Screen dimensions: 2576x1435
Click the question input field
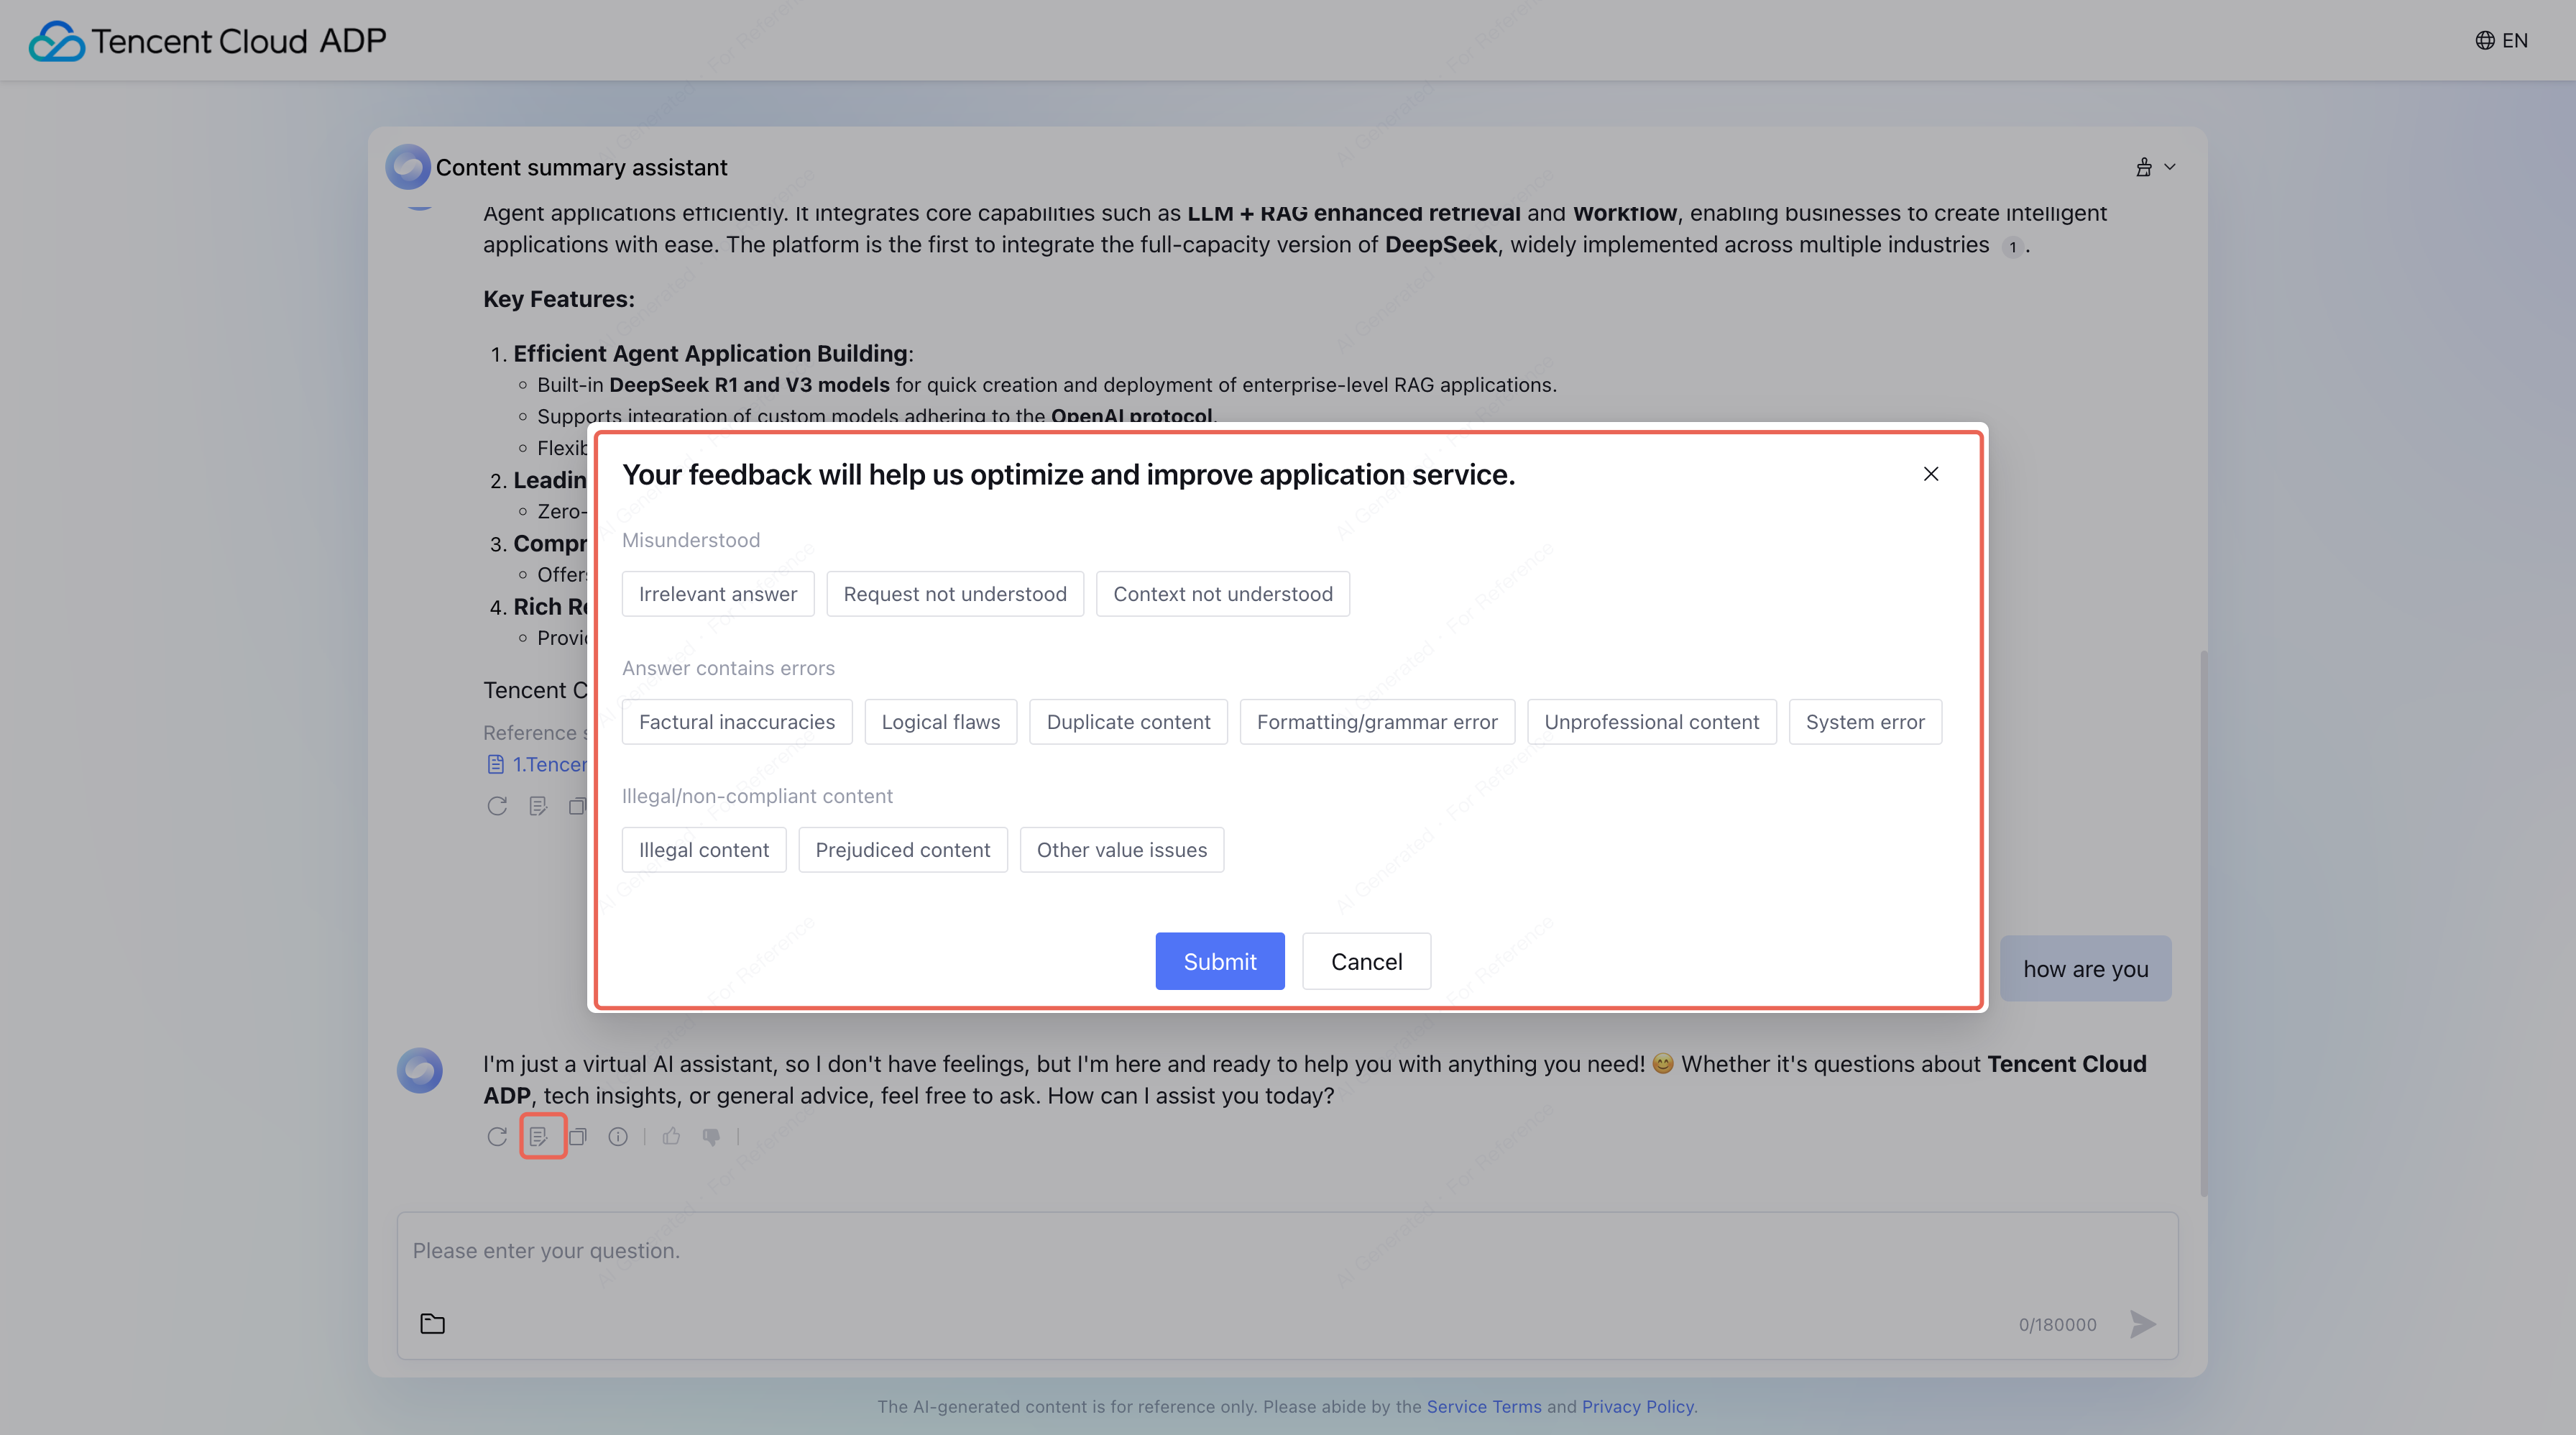click(1200, 1251)
